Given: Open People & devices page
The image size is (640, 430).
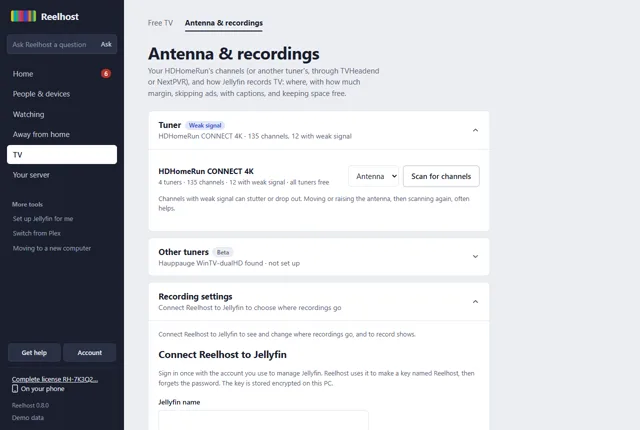Looking at the screenshot, I should (x=62, y=94).
